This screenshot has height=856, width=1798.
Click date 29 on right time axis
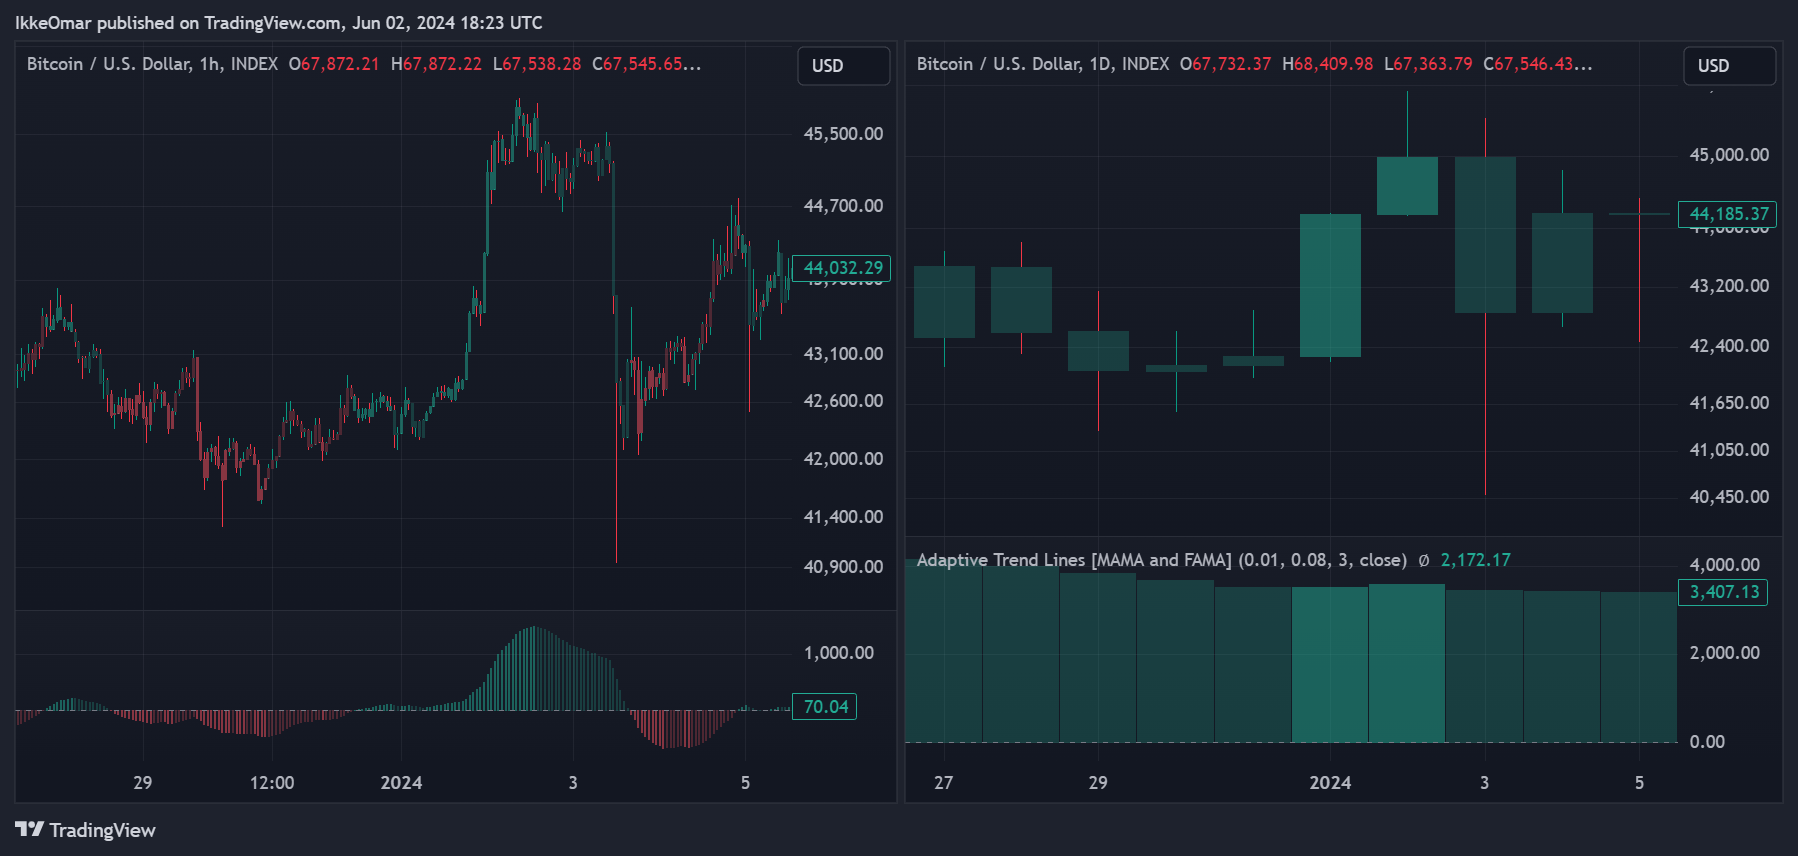(1098, 783)
